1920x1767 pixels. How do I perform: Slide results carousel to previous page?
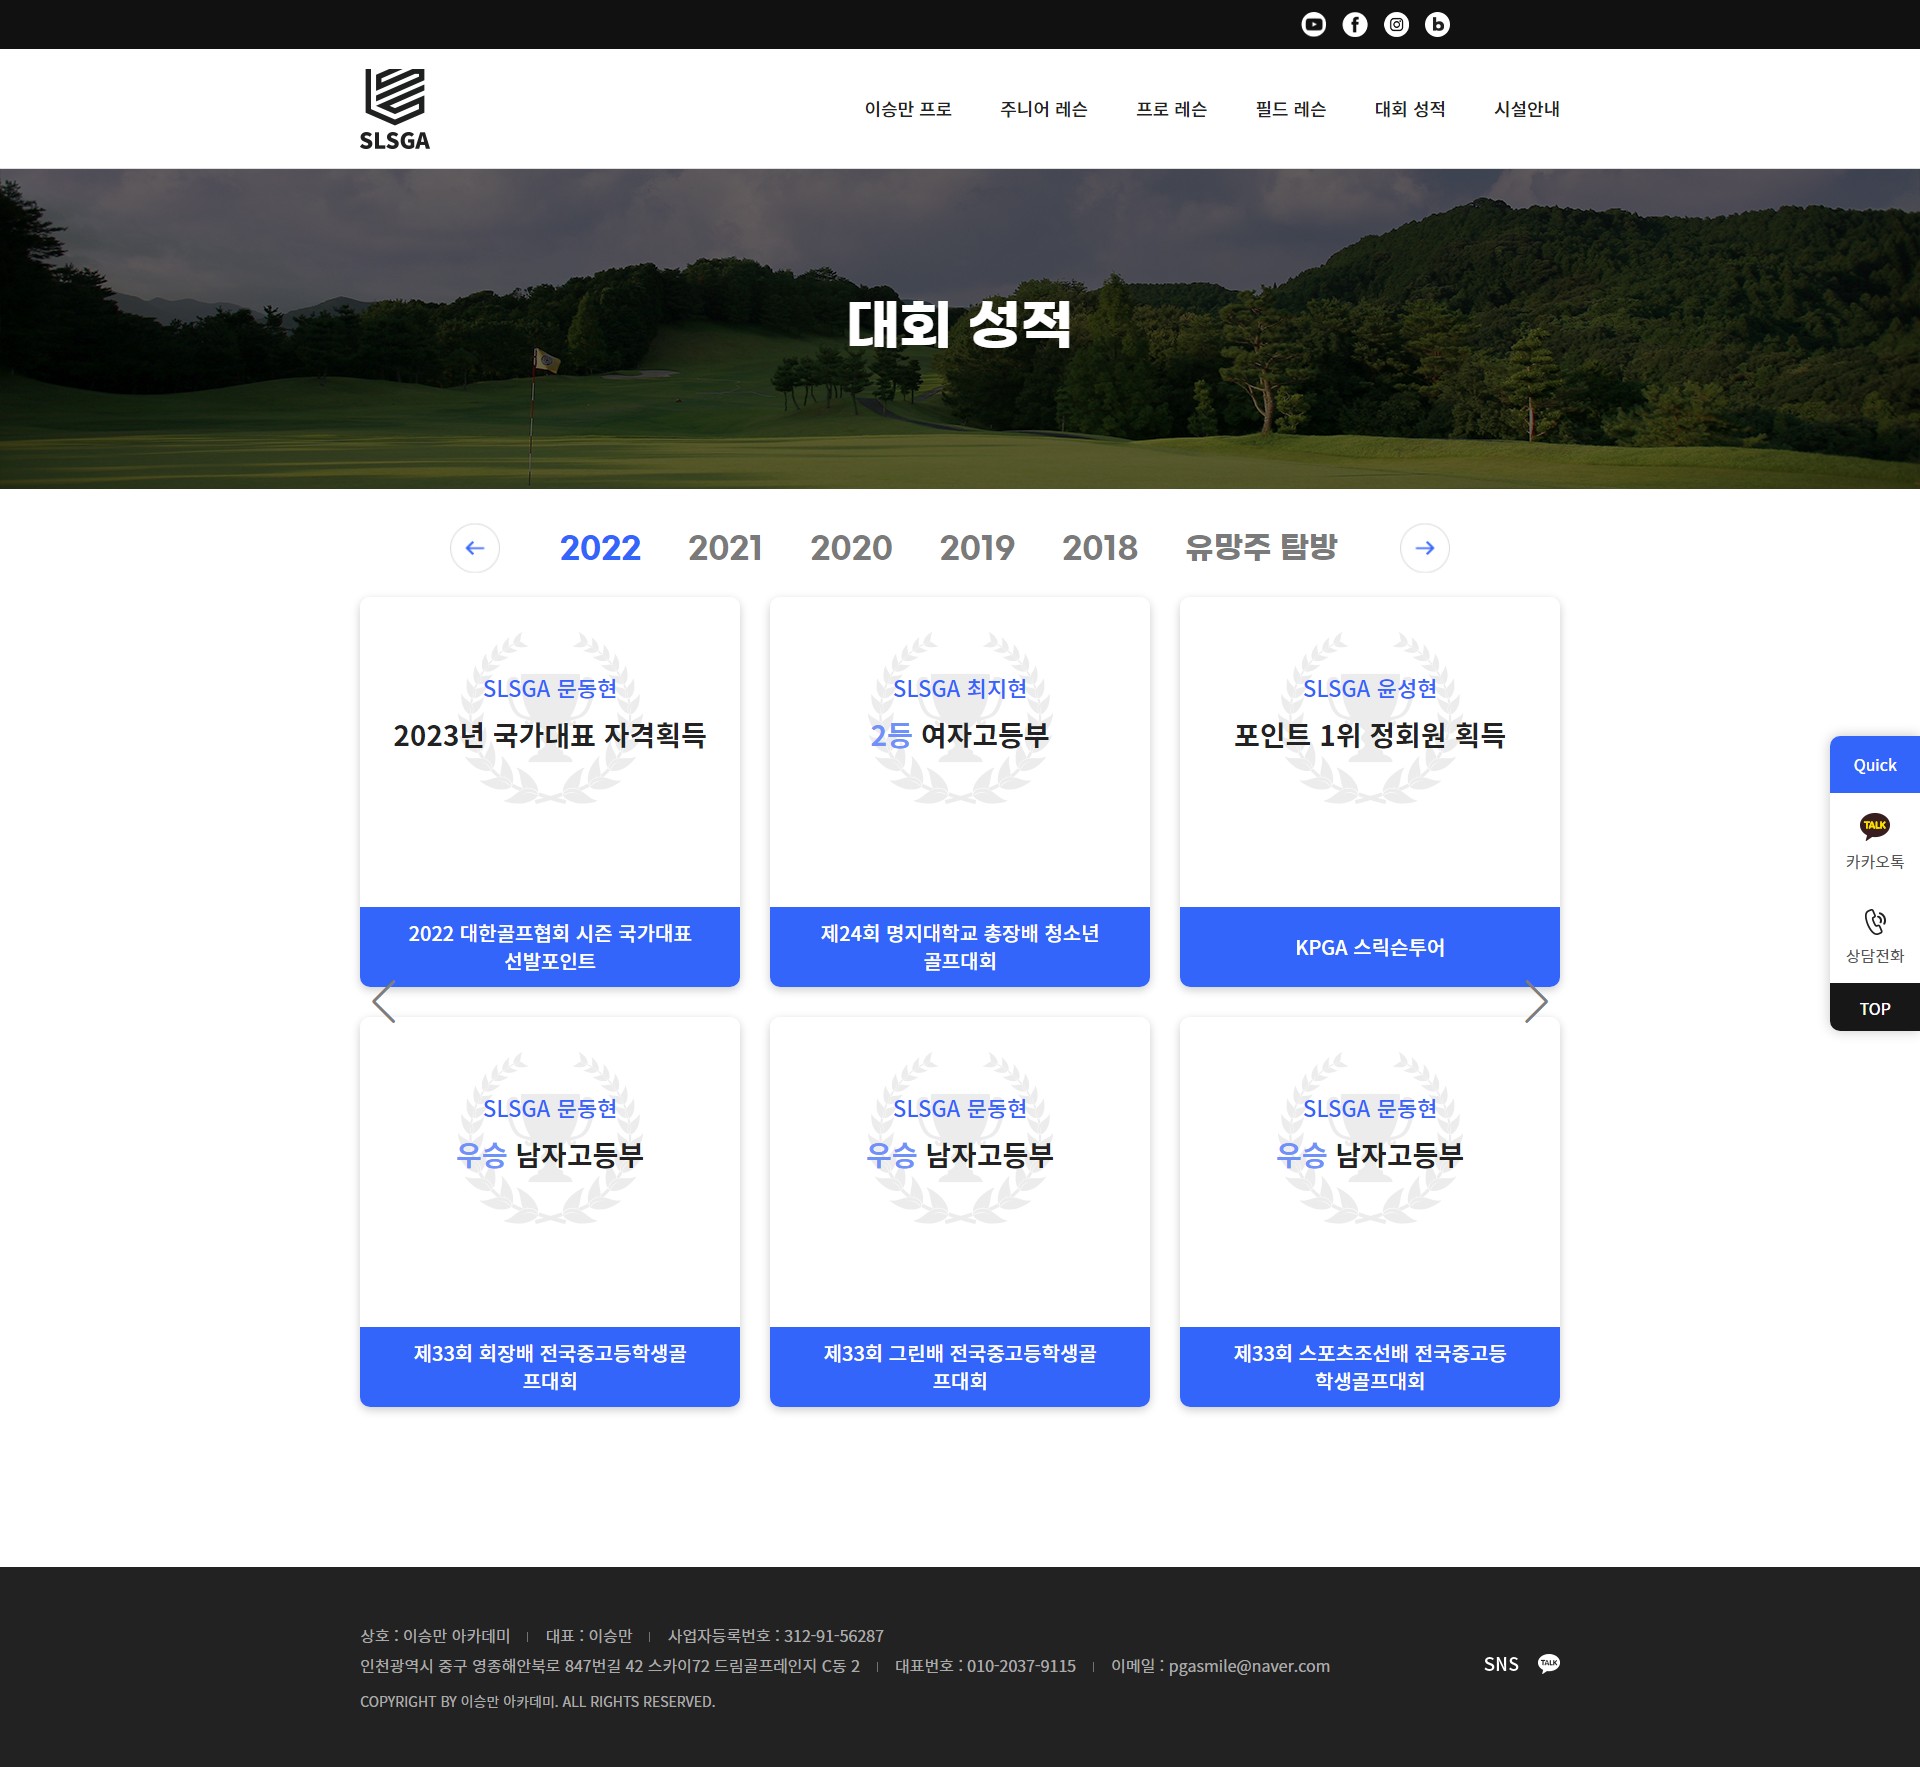click(384, 1001)
